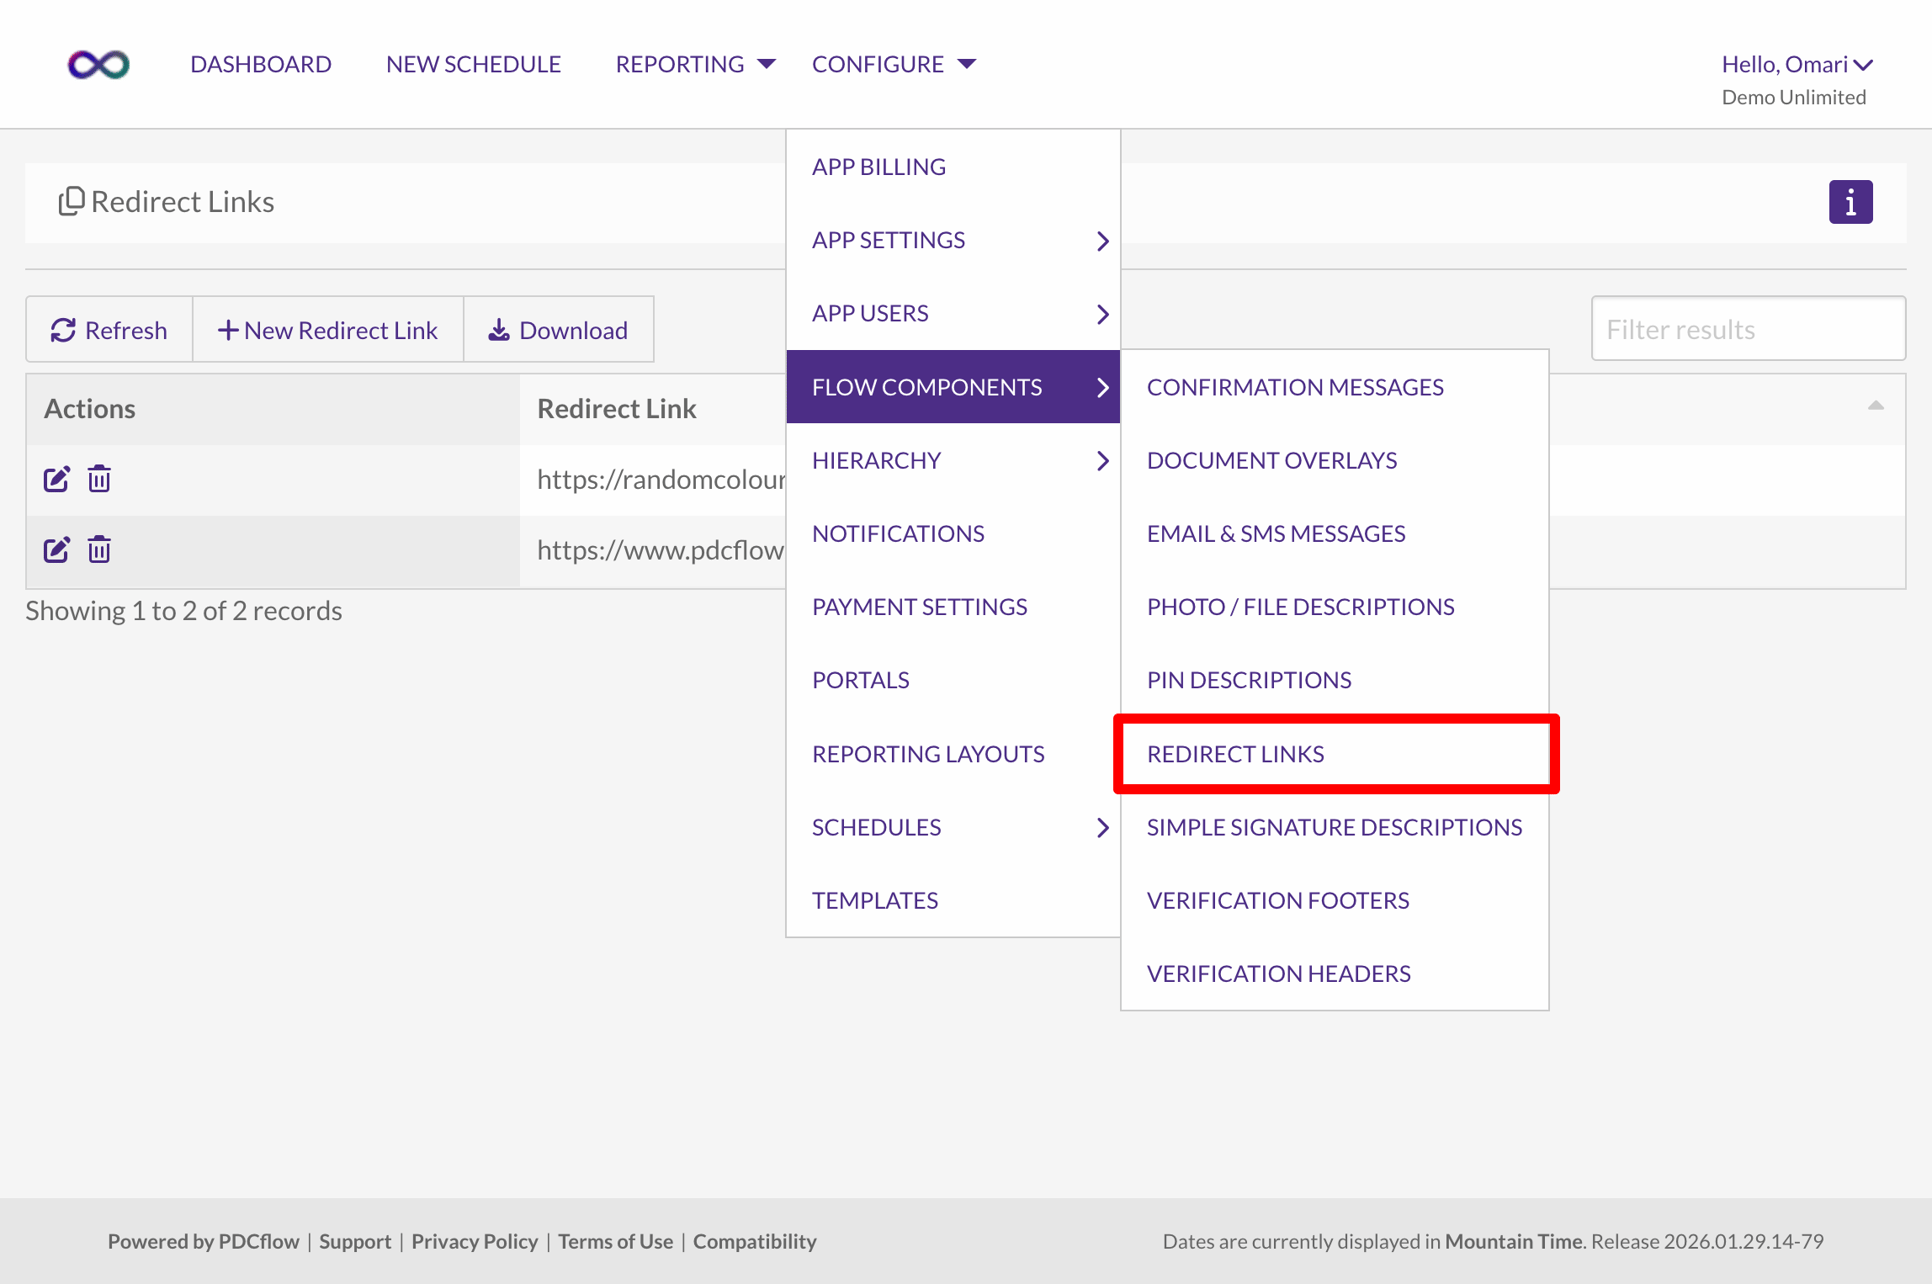This screenshot has height=1284, width=1932.
Task: Edit the randomcolour redirect link row
Action: tap(57, 479)
